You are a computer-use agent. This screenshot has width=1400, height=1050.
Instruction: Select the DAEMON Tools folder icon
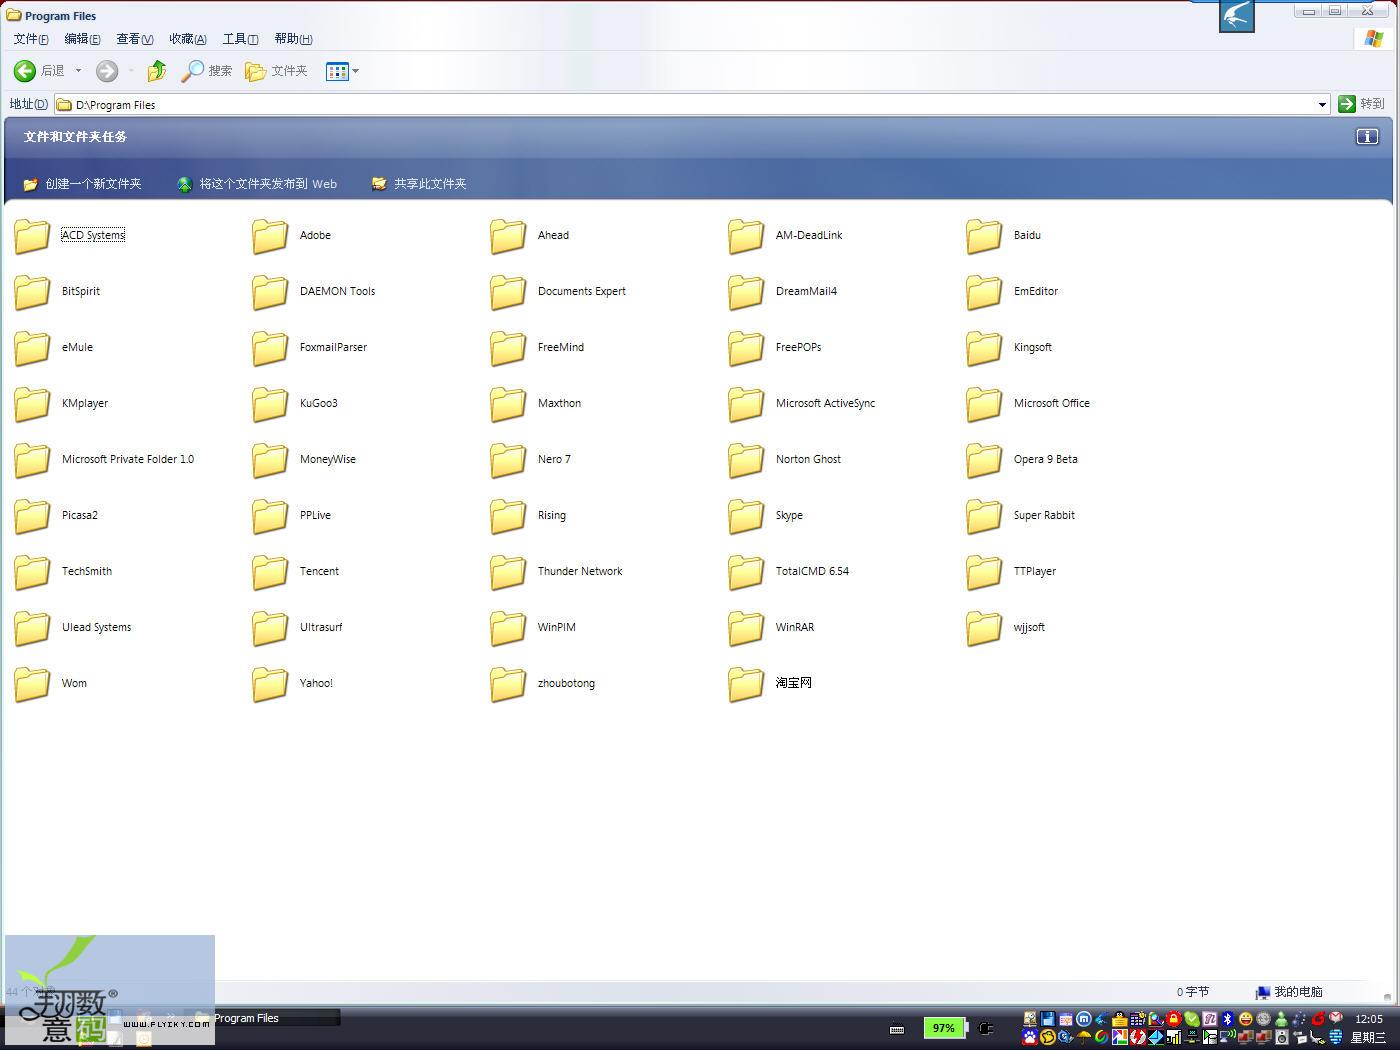270,292
